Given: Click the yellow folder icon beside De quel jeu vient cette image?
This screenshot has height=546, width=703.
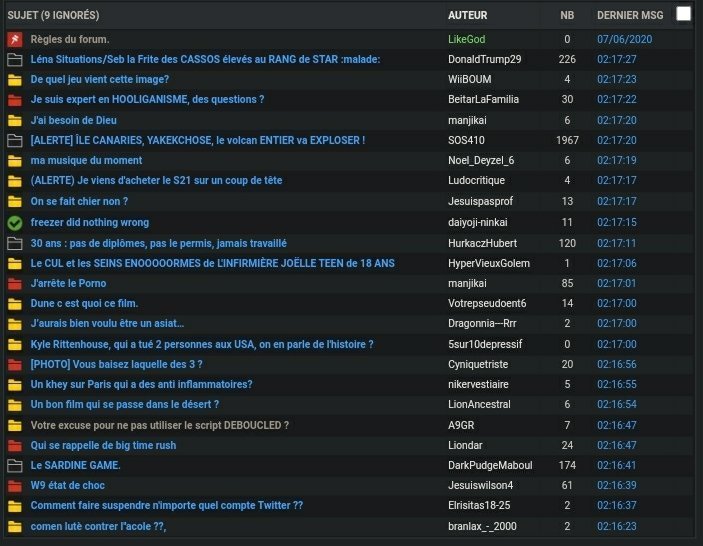Looking at the screenshot, I should tap(15, 80).
